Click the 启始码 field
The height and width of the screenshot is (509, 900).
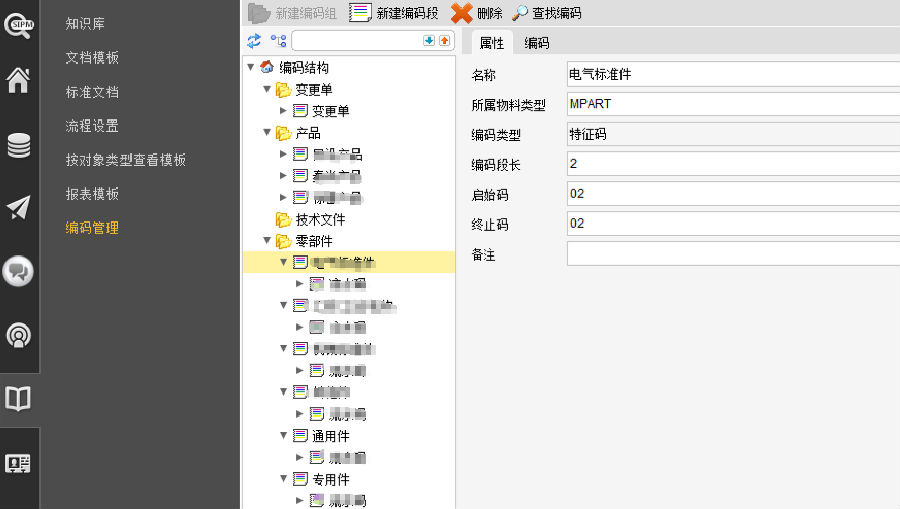click(733, 194)
